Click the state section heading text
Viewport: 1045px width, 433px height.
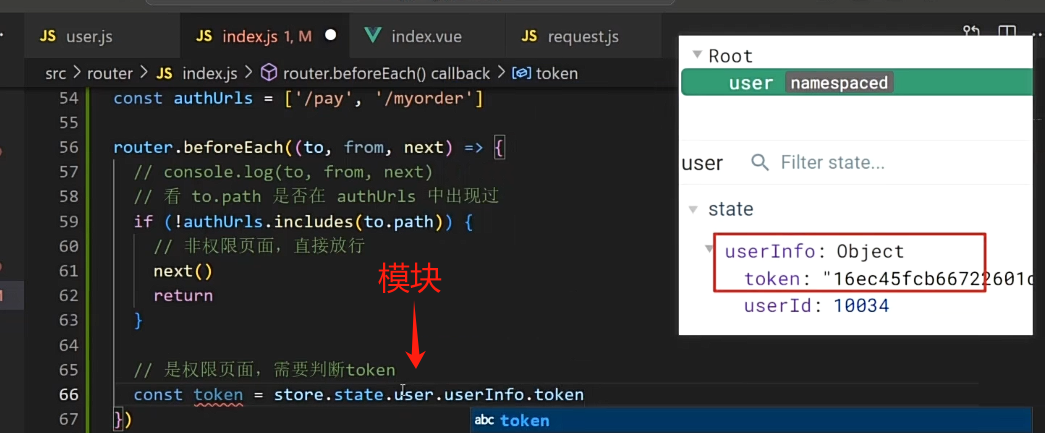coord(730,209)
